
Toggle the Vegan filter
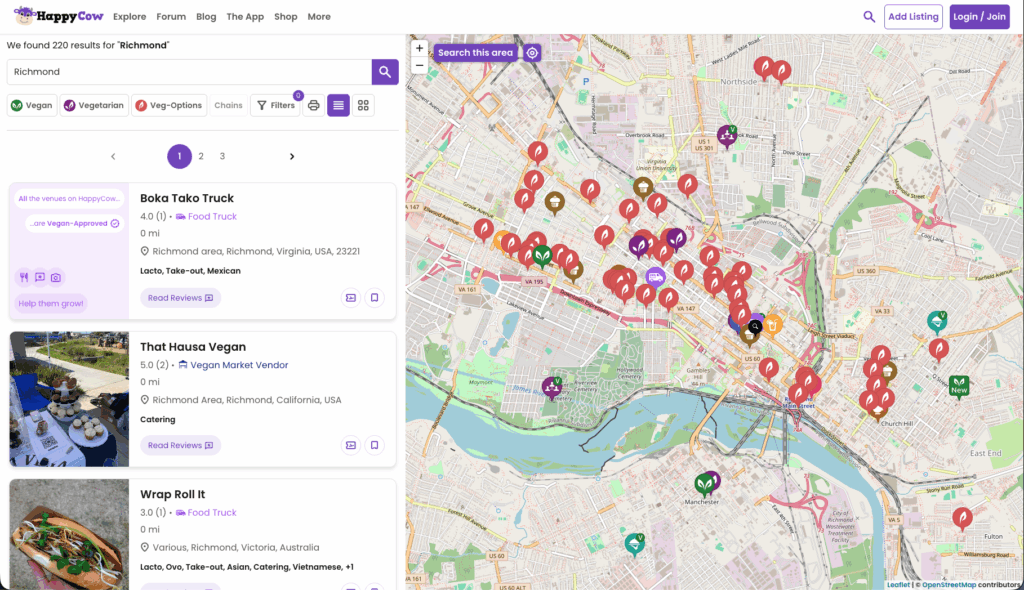coord(32,105)
